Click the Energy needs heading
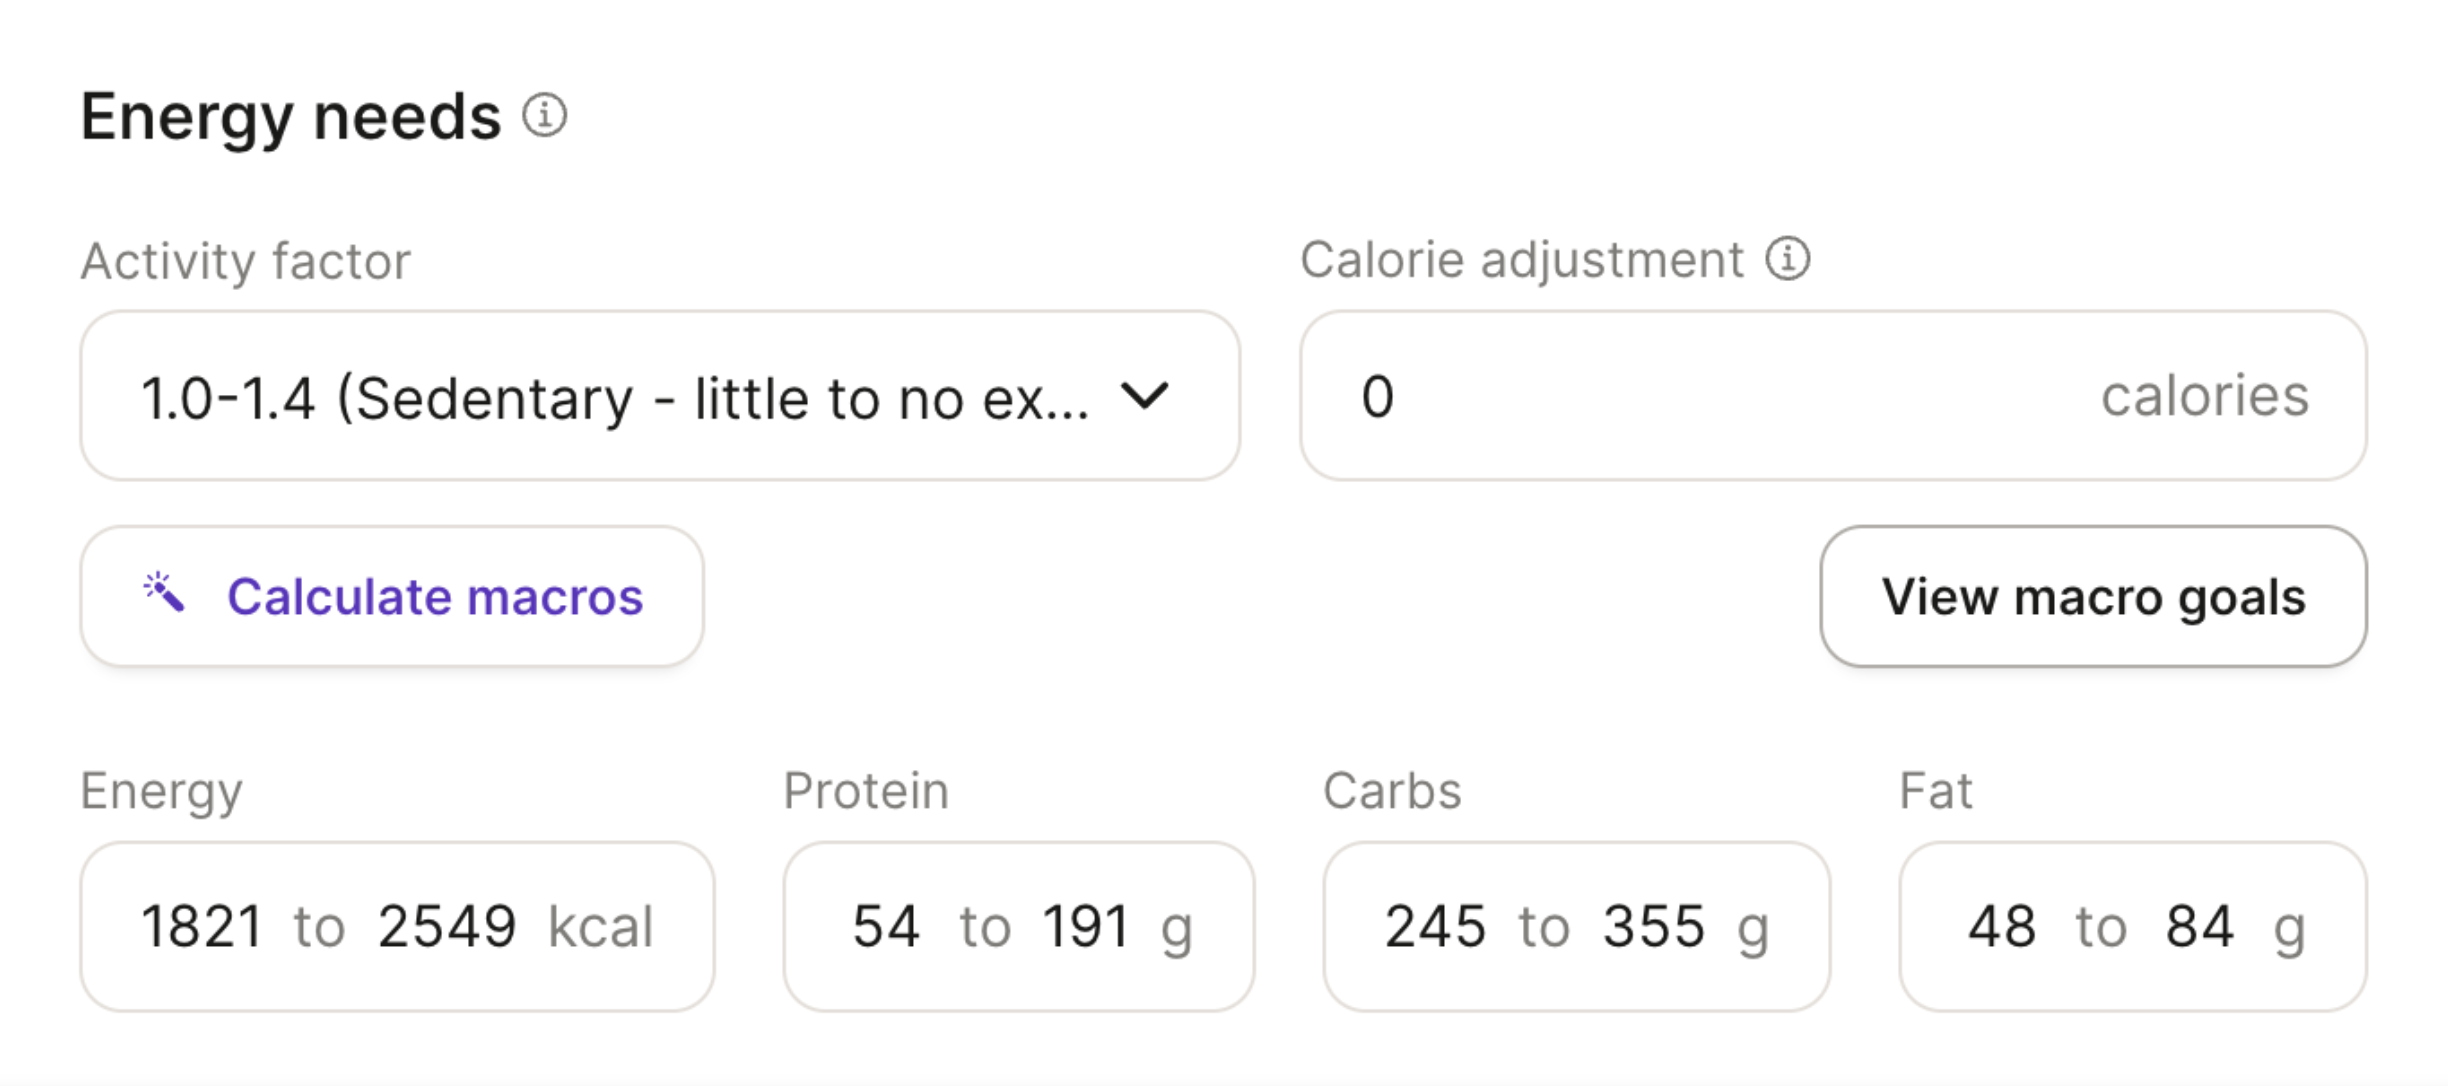Viewport: 2448px width, 1086px height. [290, 117]
